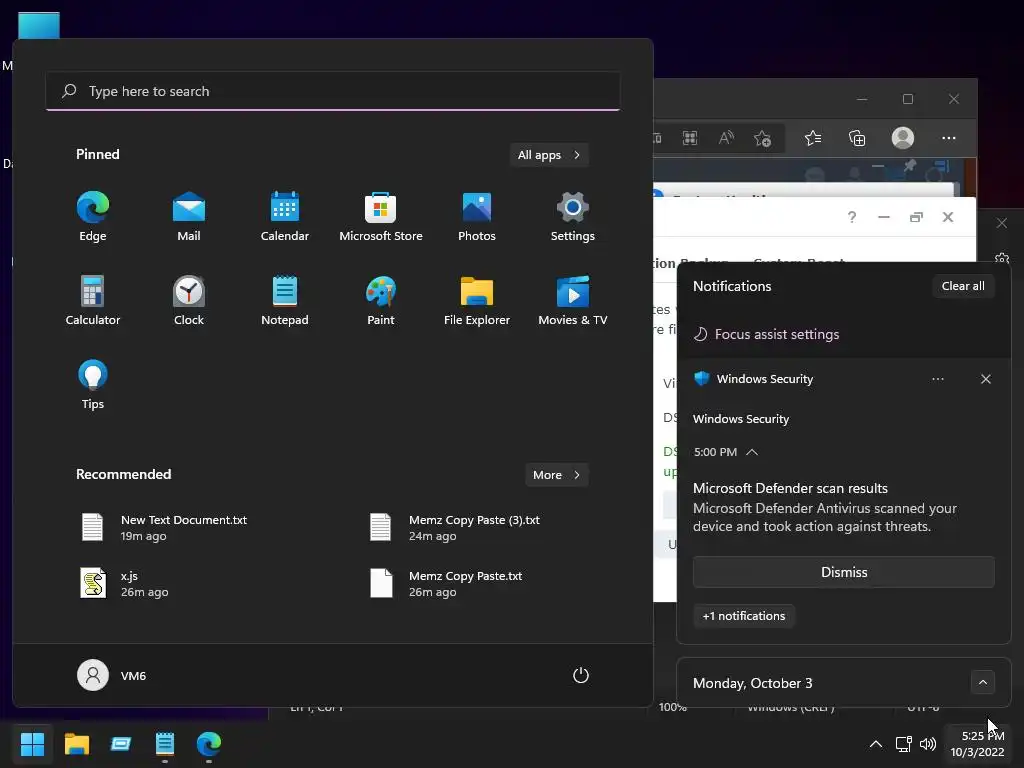Viewport: 1024px width, 768px height.
Task: Open Focus assist settings
Action: click(767, 334)
